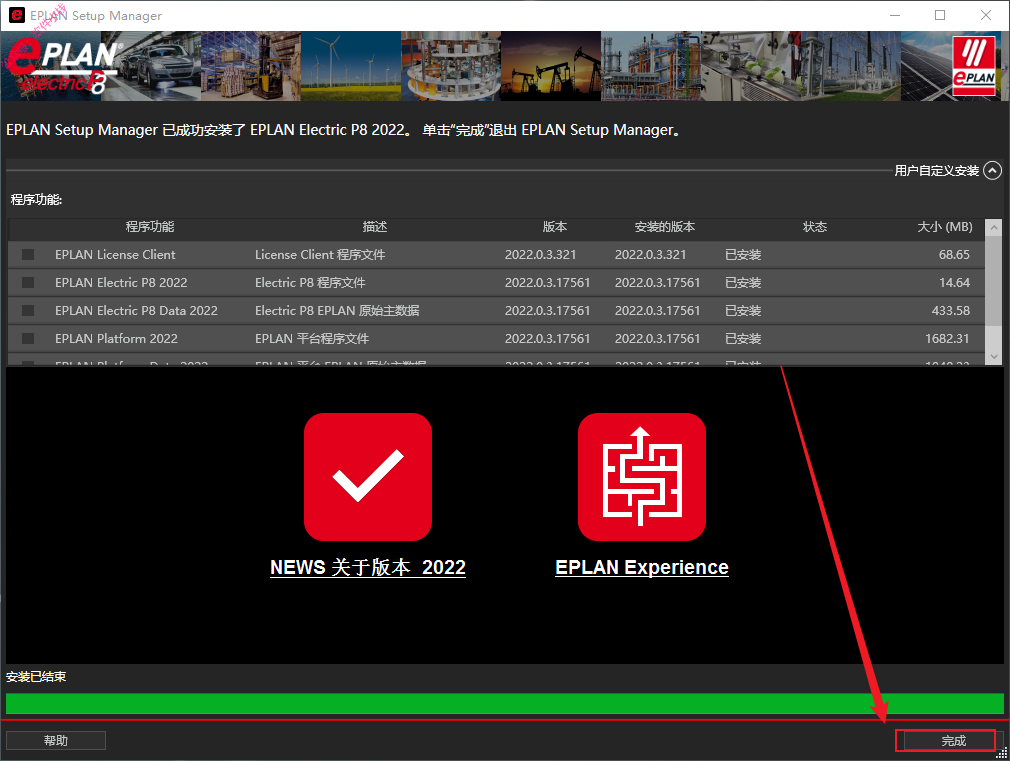Click the 安装的版本 column header
Image resolution: width=1010 pixels, height=761 pixels.
tap(665, 227)
